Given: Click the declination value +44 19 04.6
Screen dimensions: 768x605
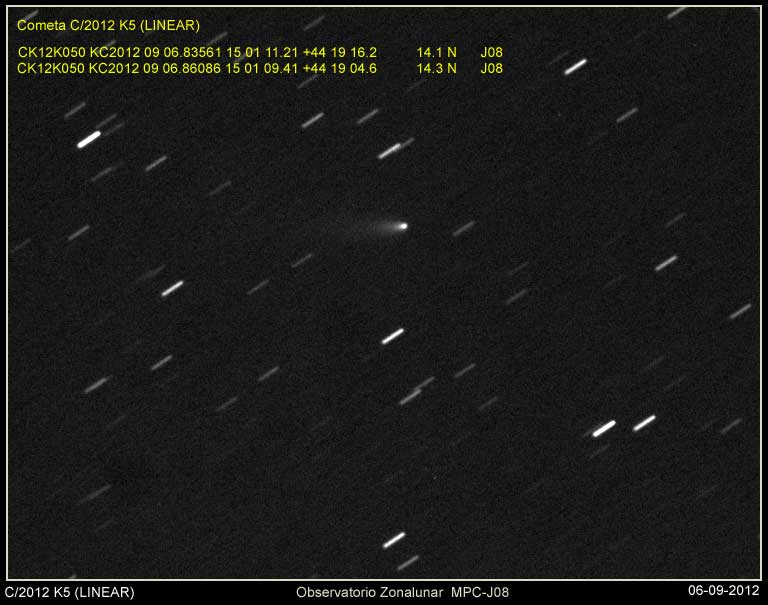Looking at the screenshot, I should [x=339, y=68].
